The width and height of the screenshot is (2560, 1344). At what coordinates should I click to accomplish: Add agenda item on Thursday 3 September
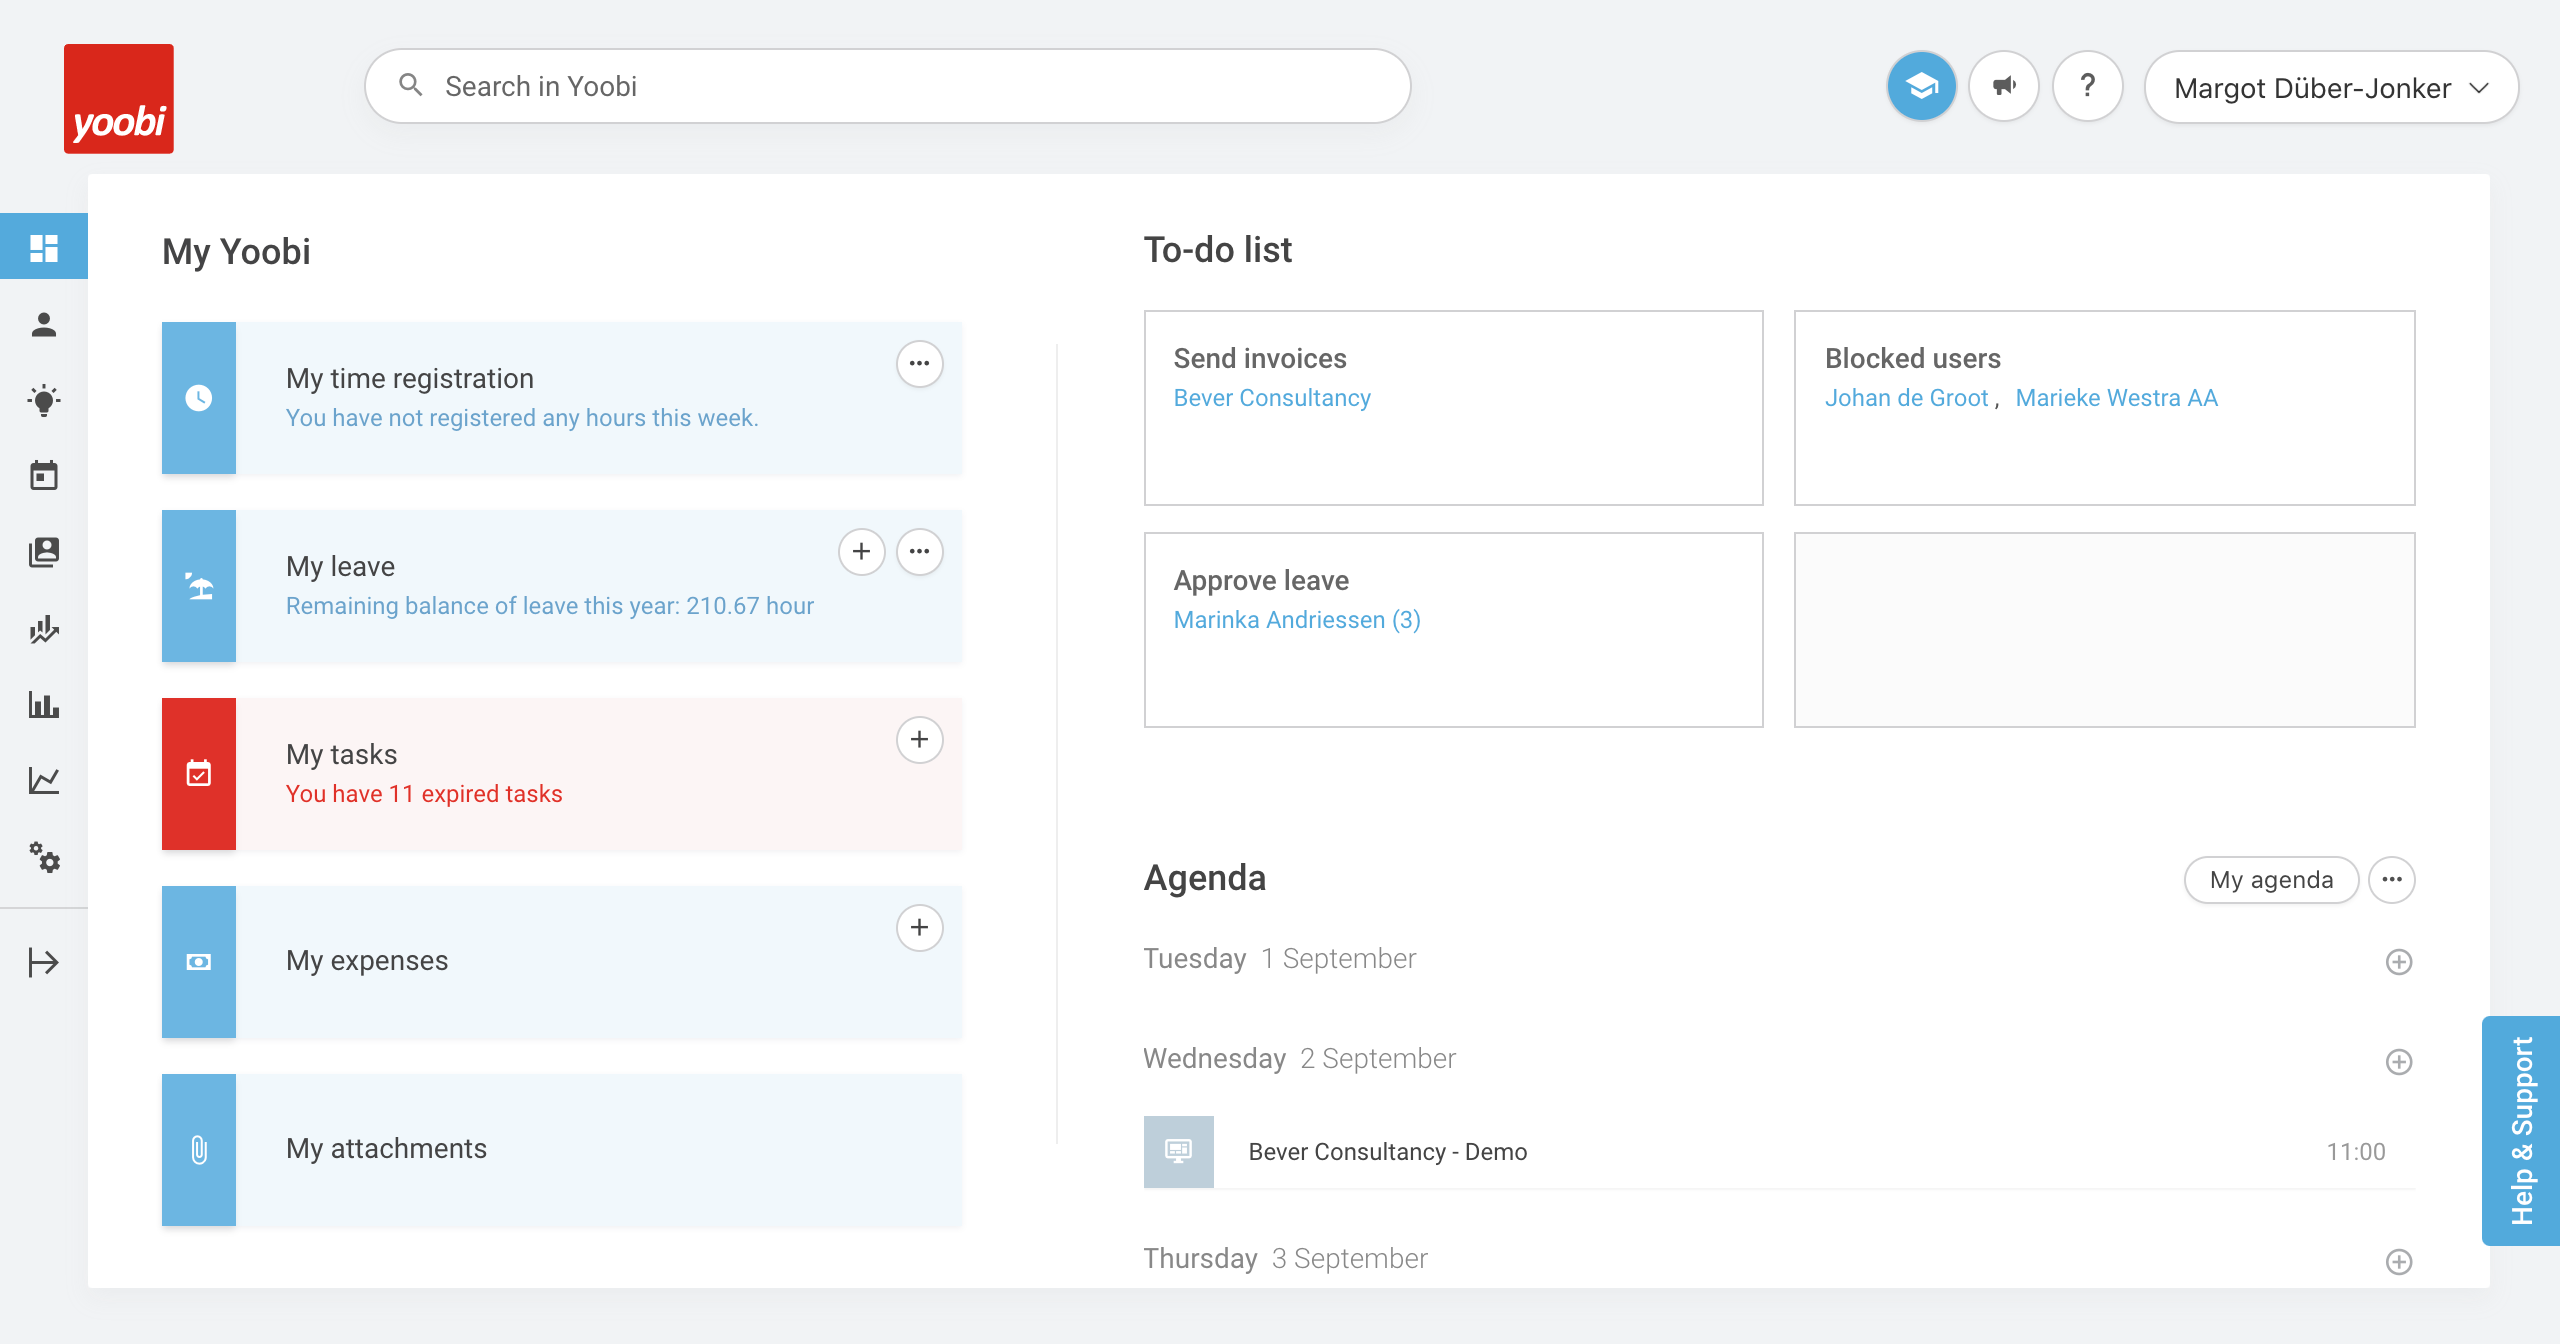pyautogui.click(x=2399, y=1262)
